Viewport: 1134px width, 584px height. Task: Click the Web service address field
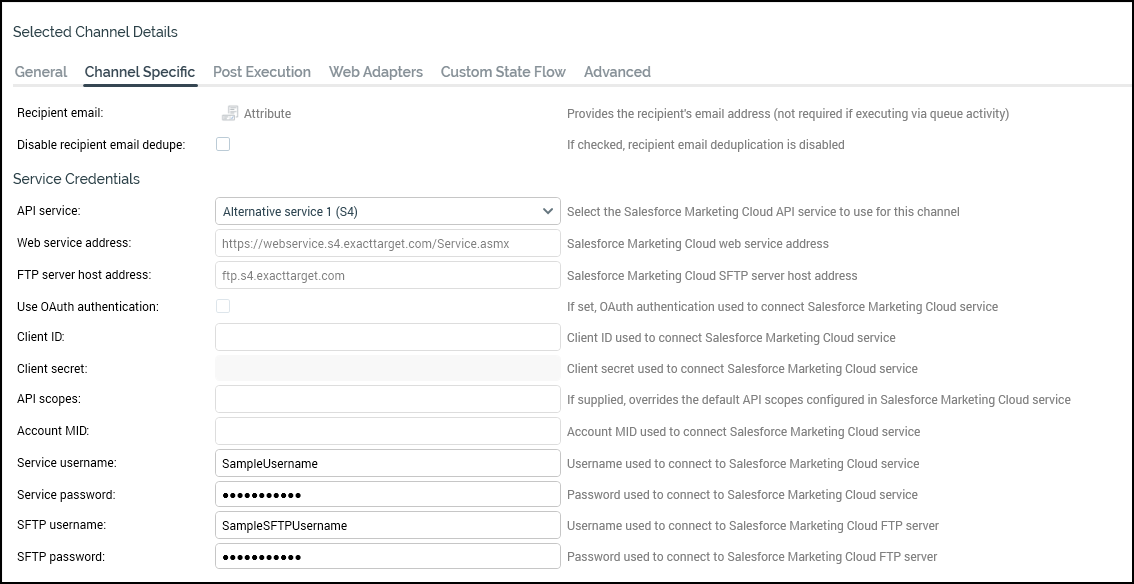tap(387, 243)
